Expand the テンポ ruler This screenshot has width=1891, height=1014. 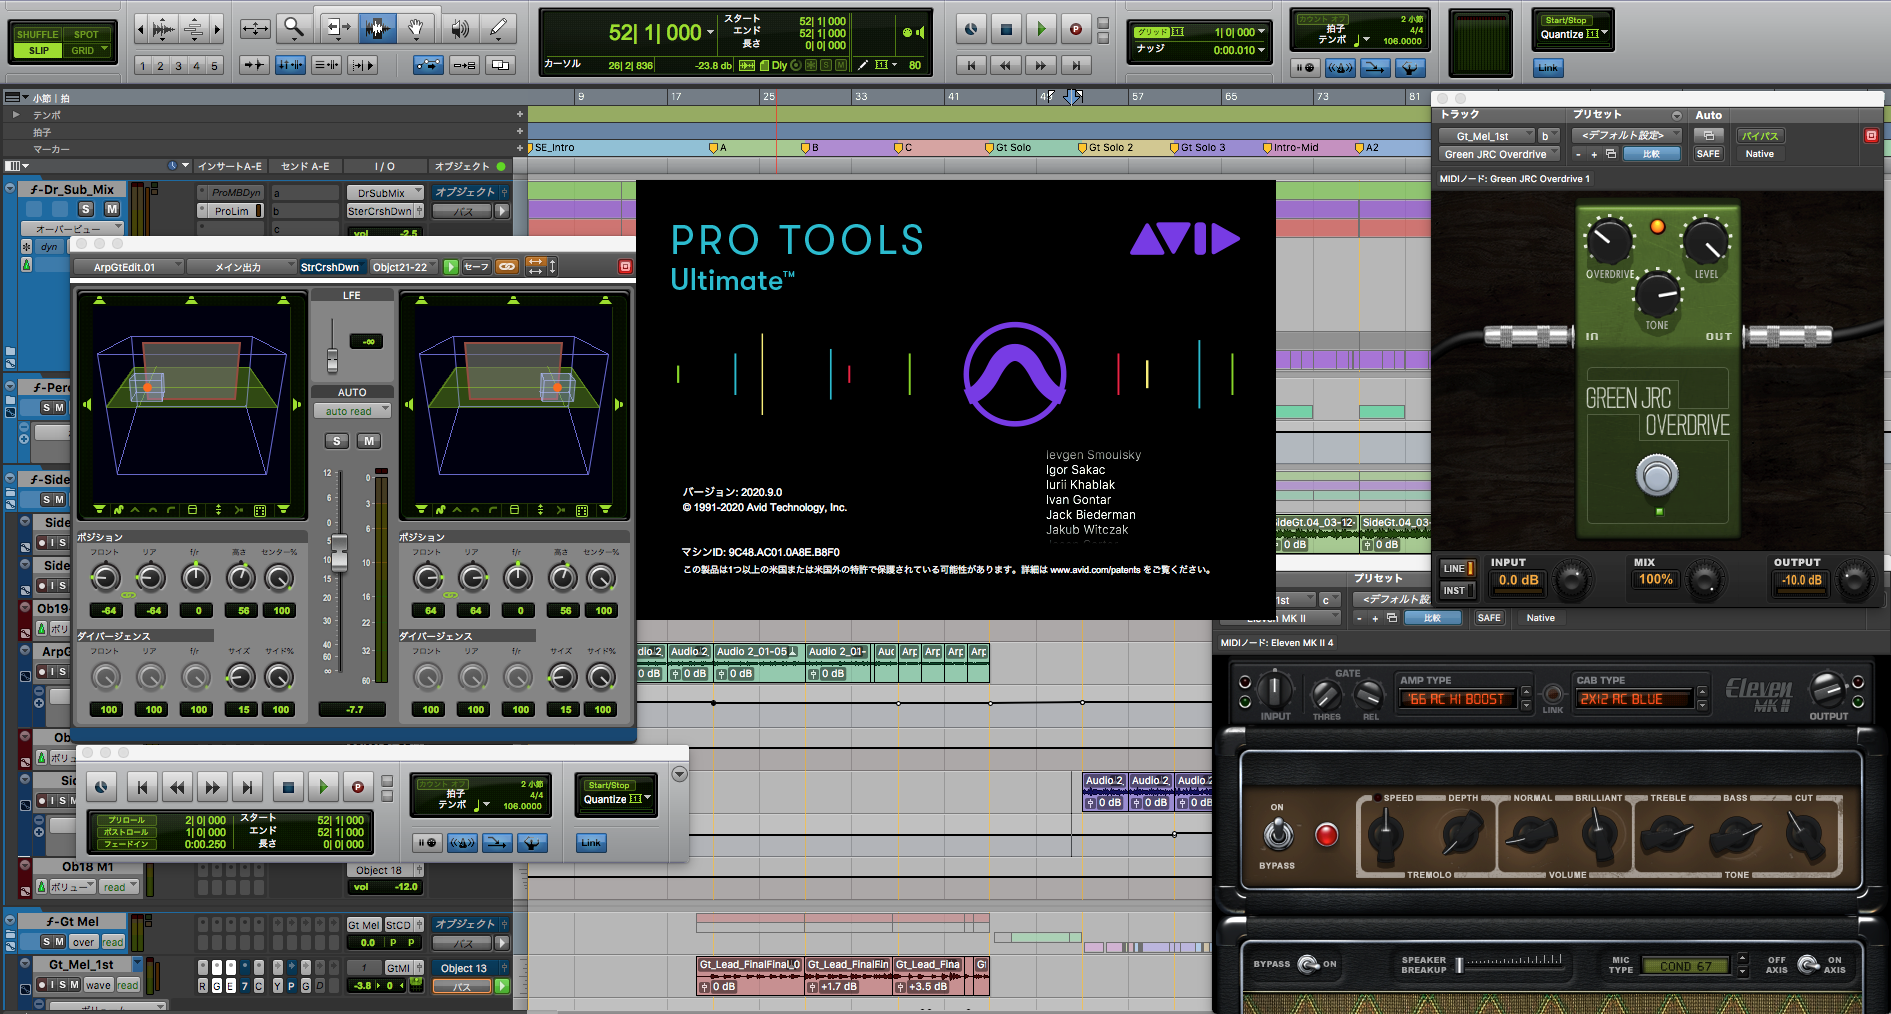(15, 115)
